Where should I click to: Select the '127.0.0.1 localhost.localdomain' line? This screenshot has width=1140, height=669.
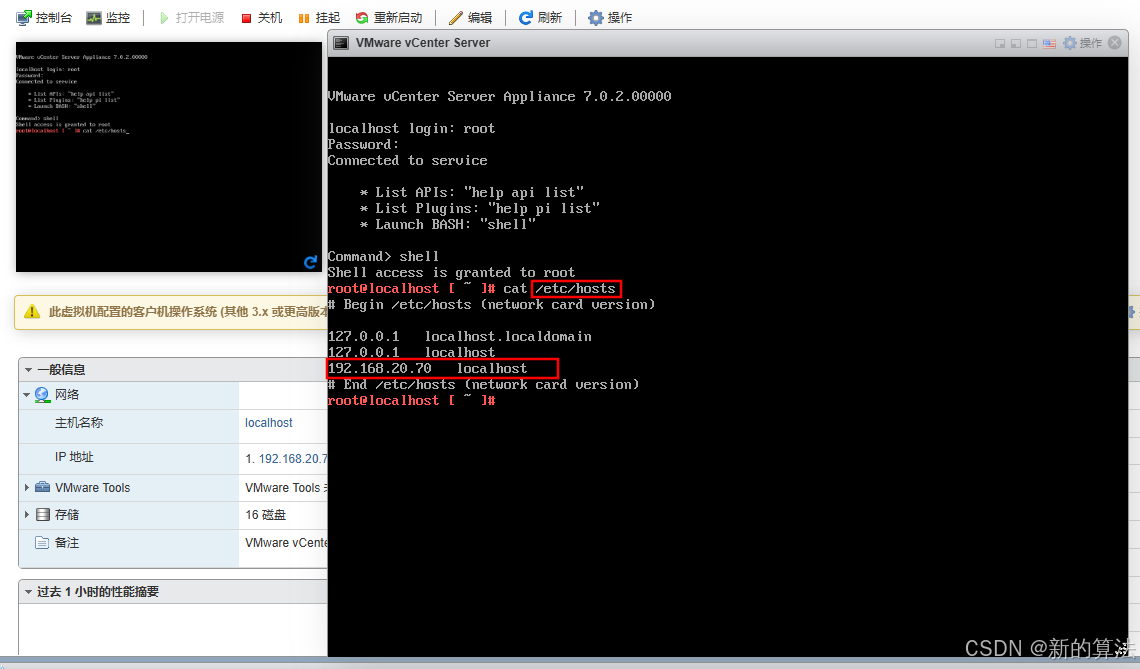tap(459, 337)
